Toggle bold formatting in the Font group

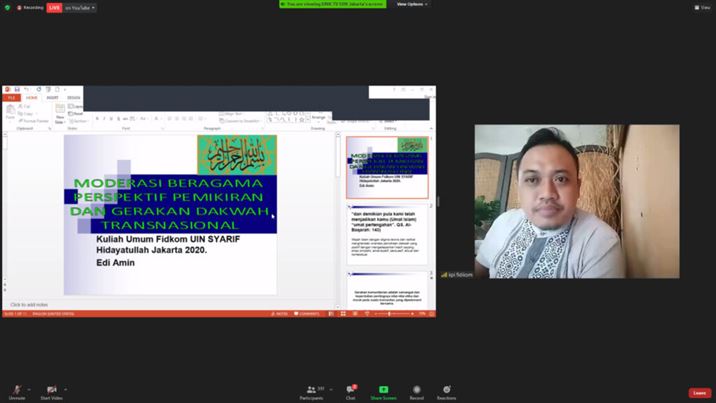[x=97, y=118]
